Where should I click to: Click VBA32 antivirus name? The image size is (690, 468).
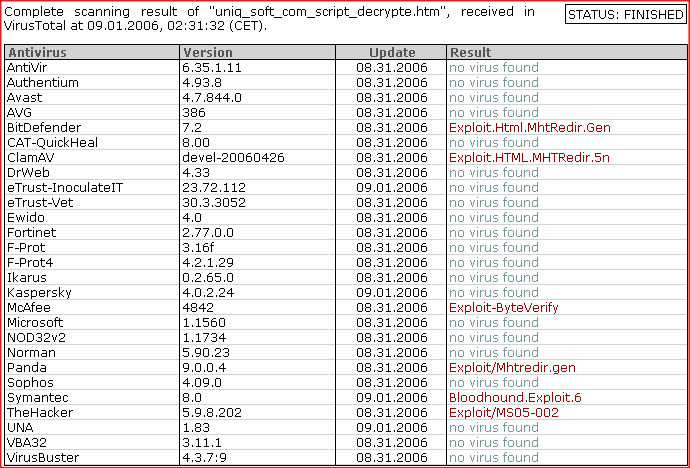pos(27,442)
